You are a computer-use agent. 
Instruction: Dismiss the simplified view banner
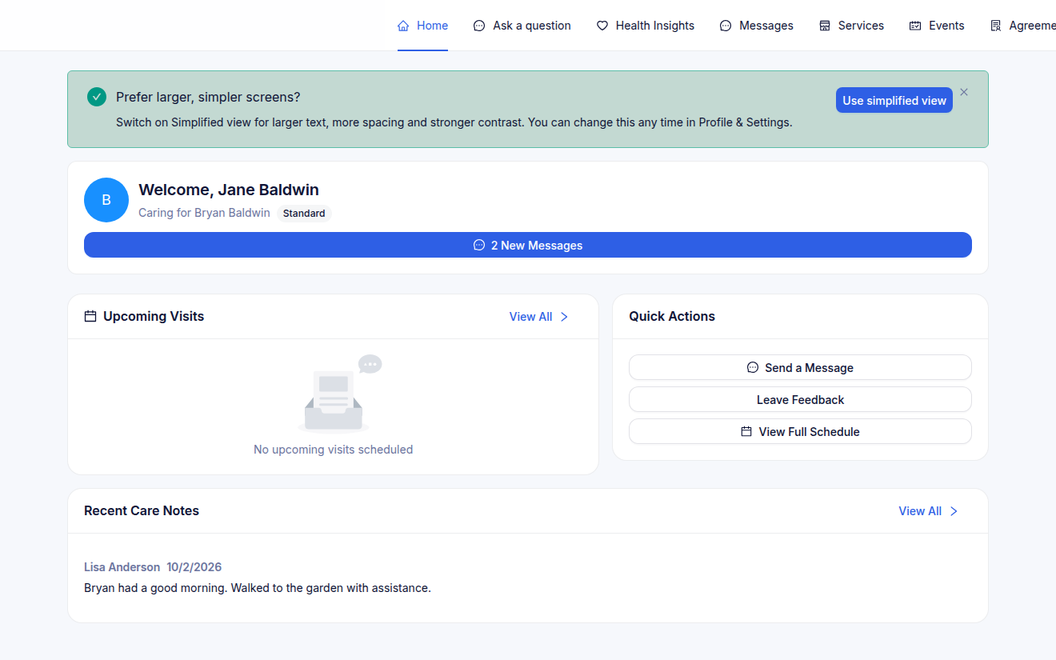coord(964,92)
